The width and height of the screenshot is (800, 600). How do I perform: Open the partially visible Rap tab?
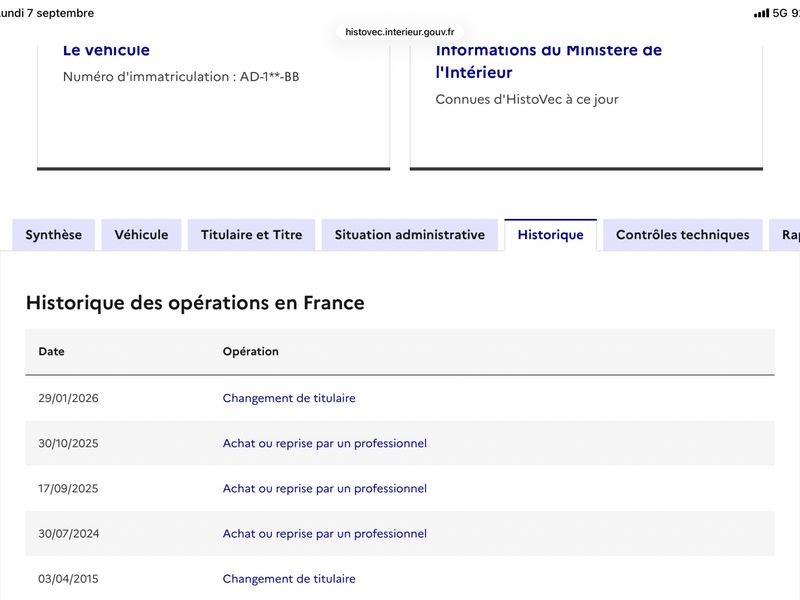tap(785, 235)
